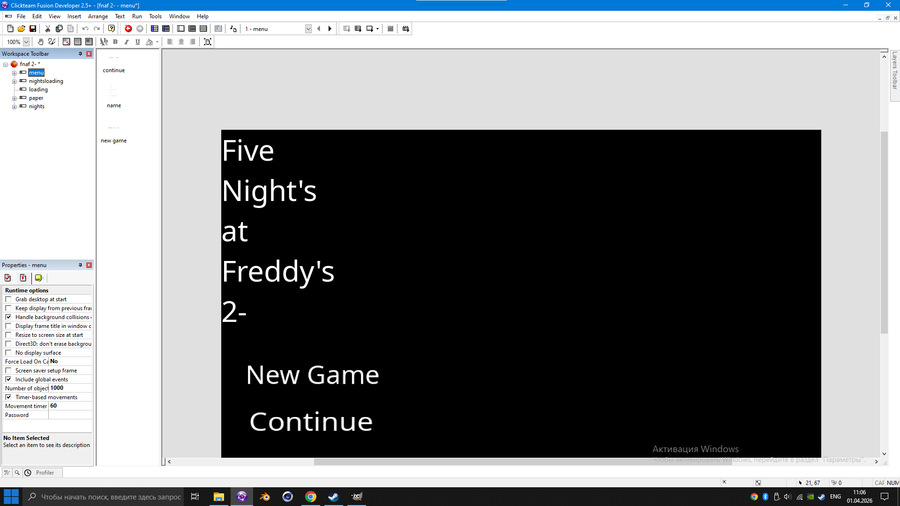Close the Properties panel
This screenshot has width=900, height=506.
[89, 265]
